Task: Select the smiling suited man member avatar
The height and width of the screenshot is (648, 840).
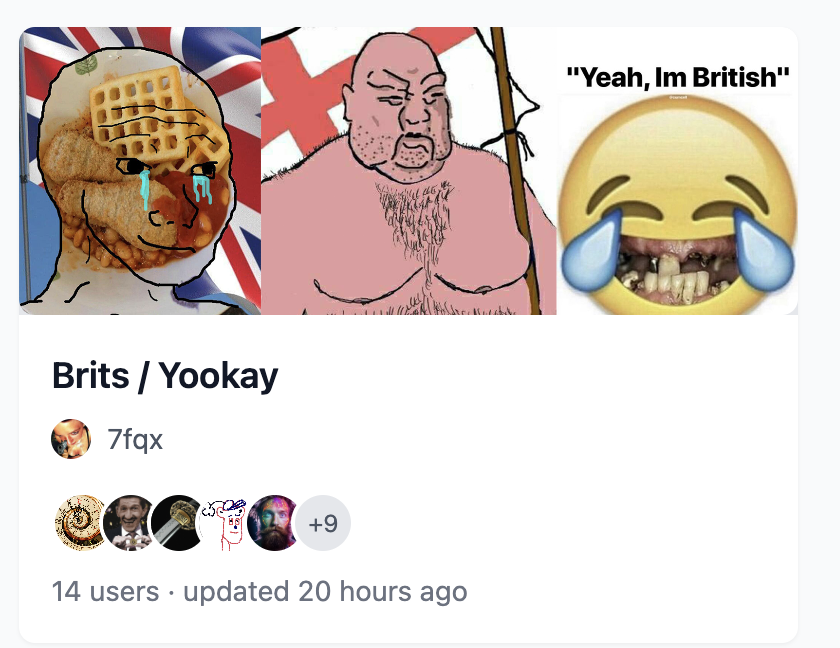Action: coord(129,523)
